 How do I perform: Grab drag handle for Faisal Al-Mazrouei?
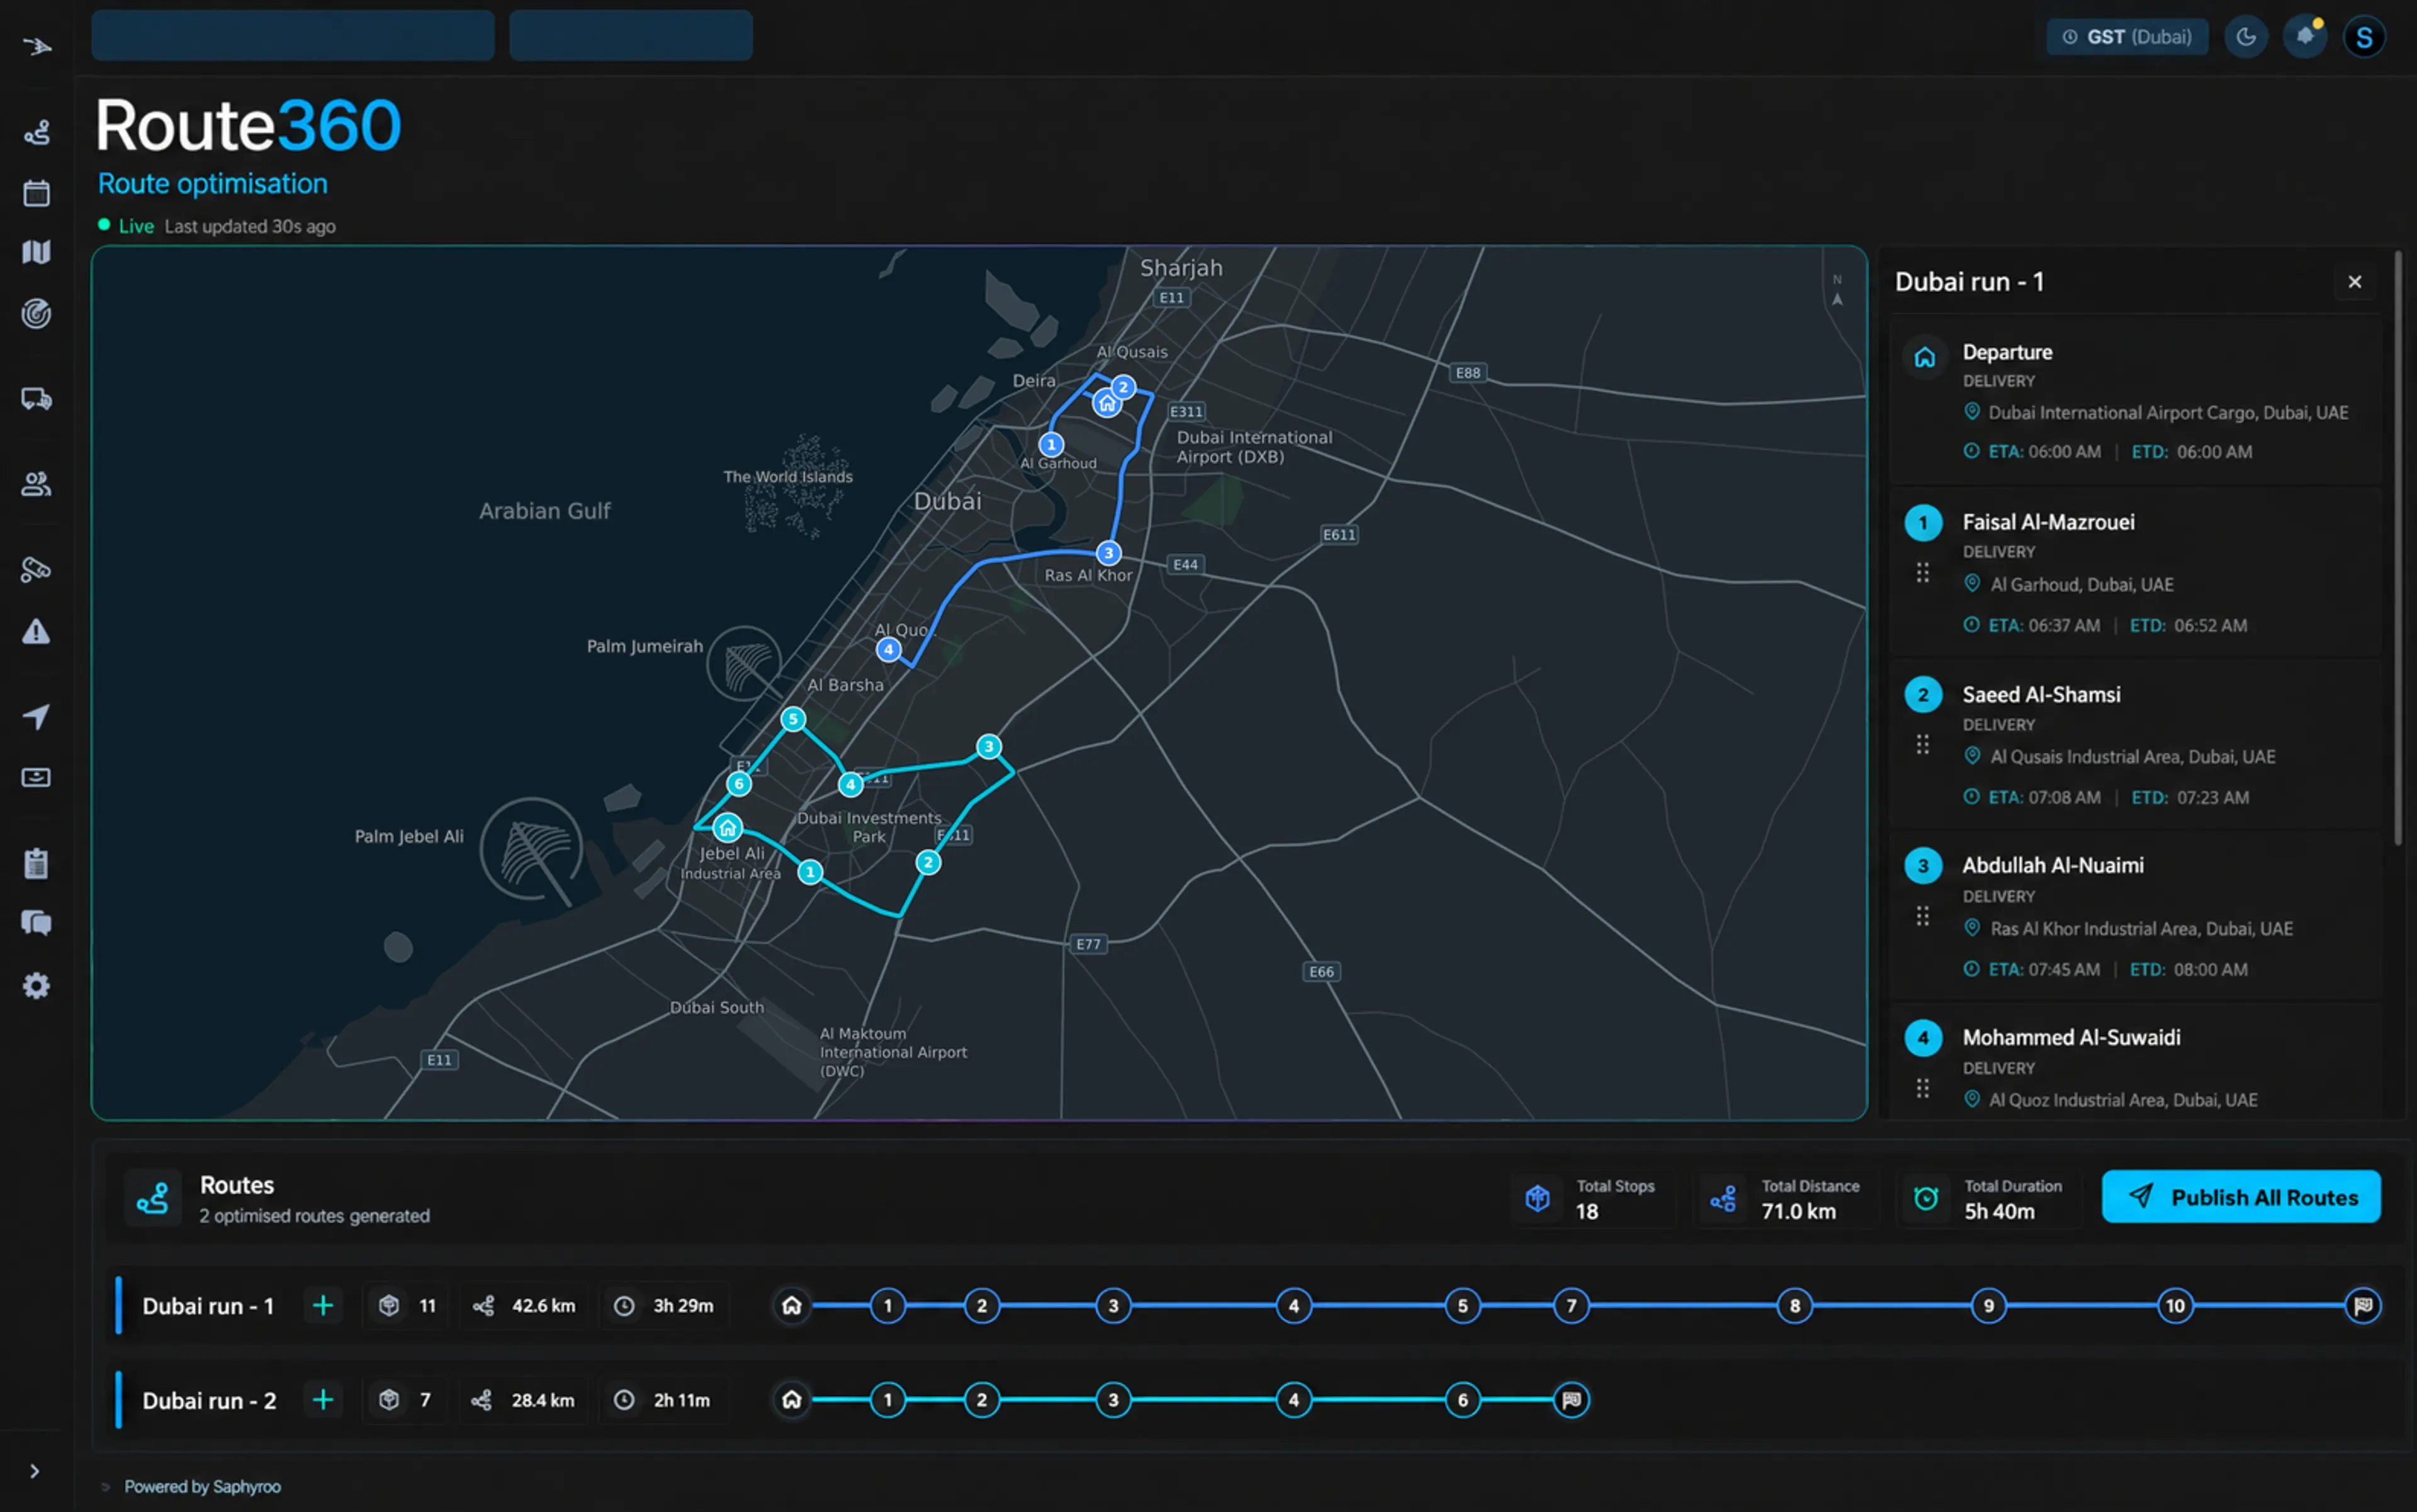[x=1922, y=572]
